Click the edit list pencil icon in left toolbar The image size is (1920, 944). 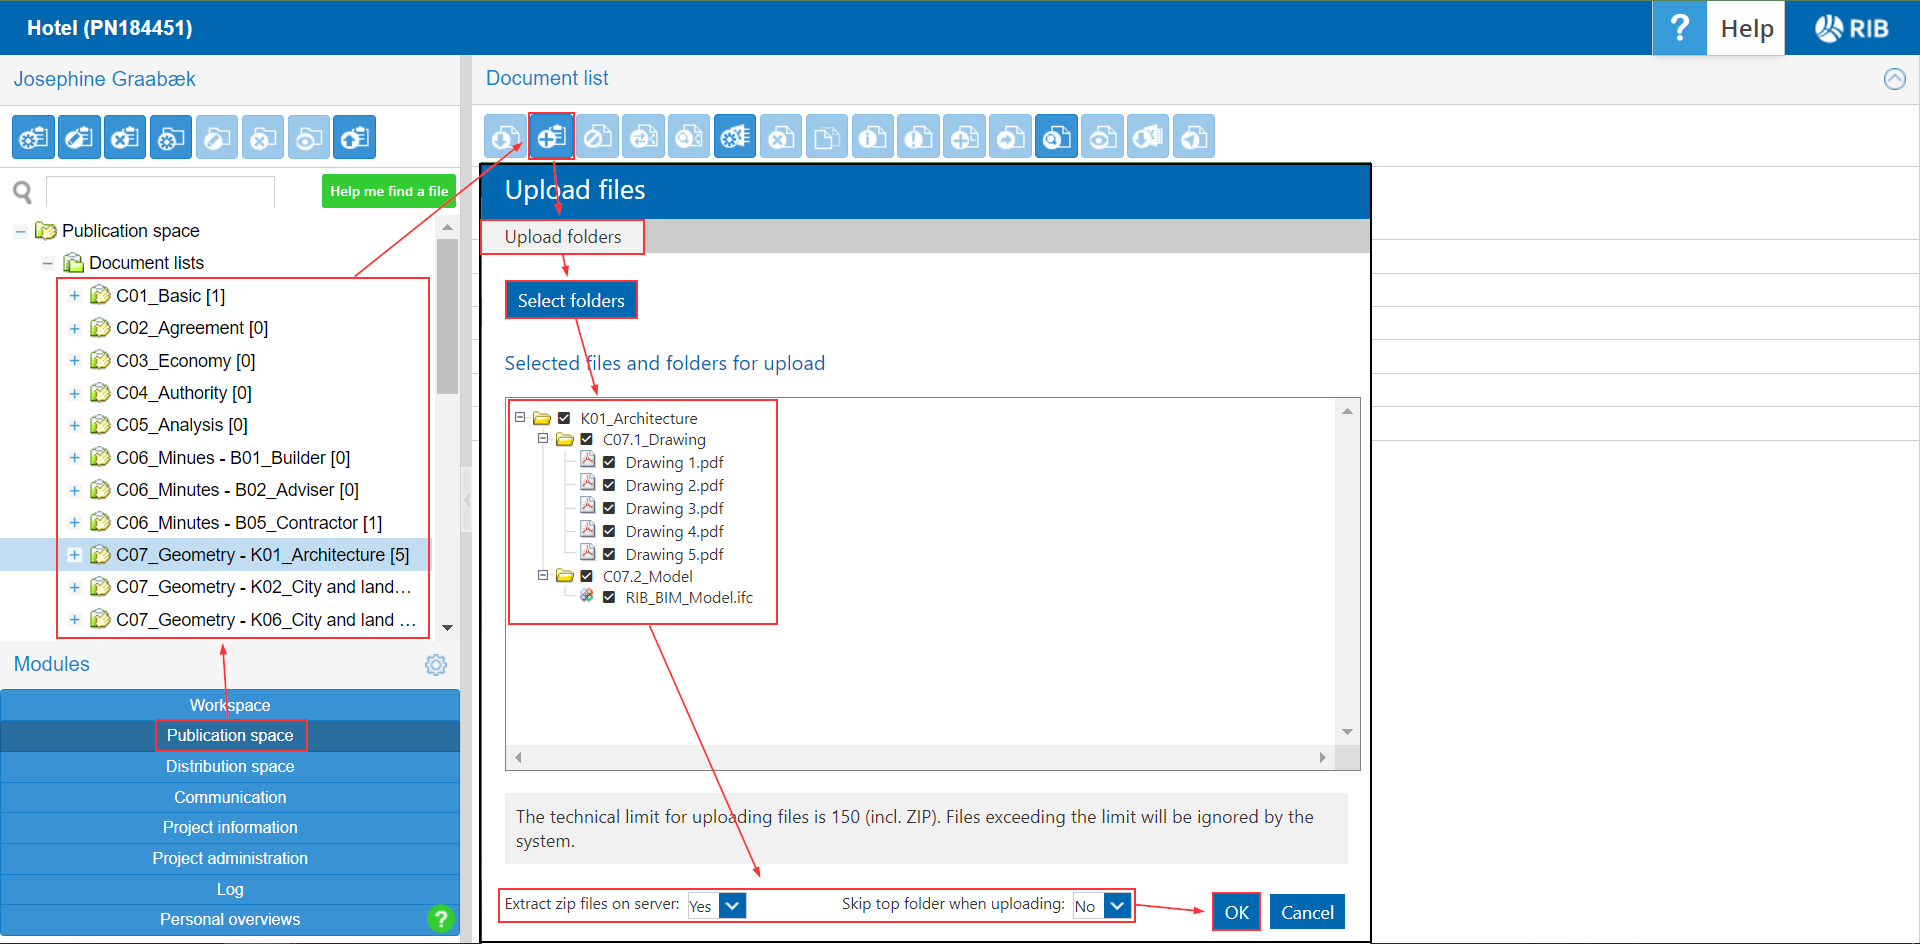click(x=79, y=138)
